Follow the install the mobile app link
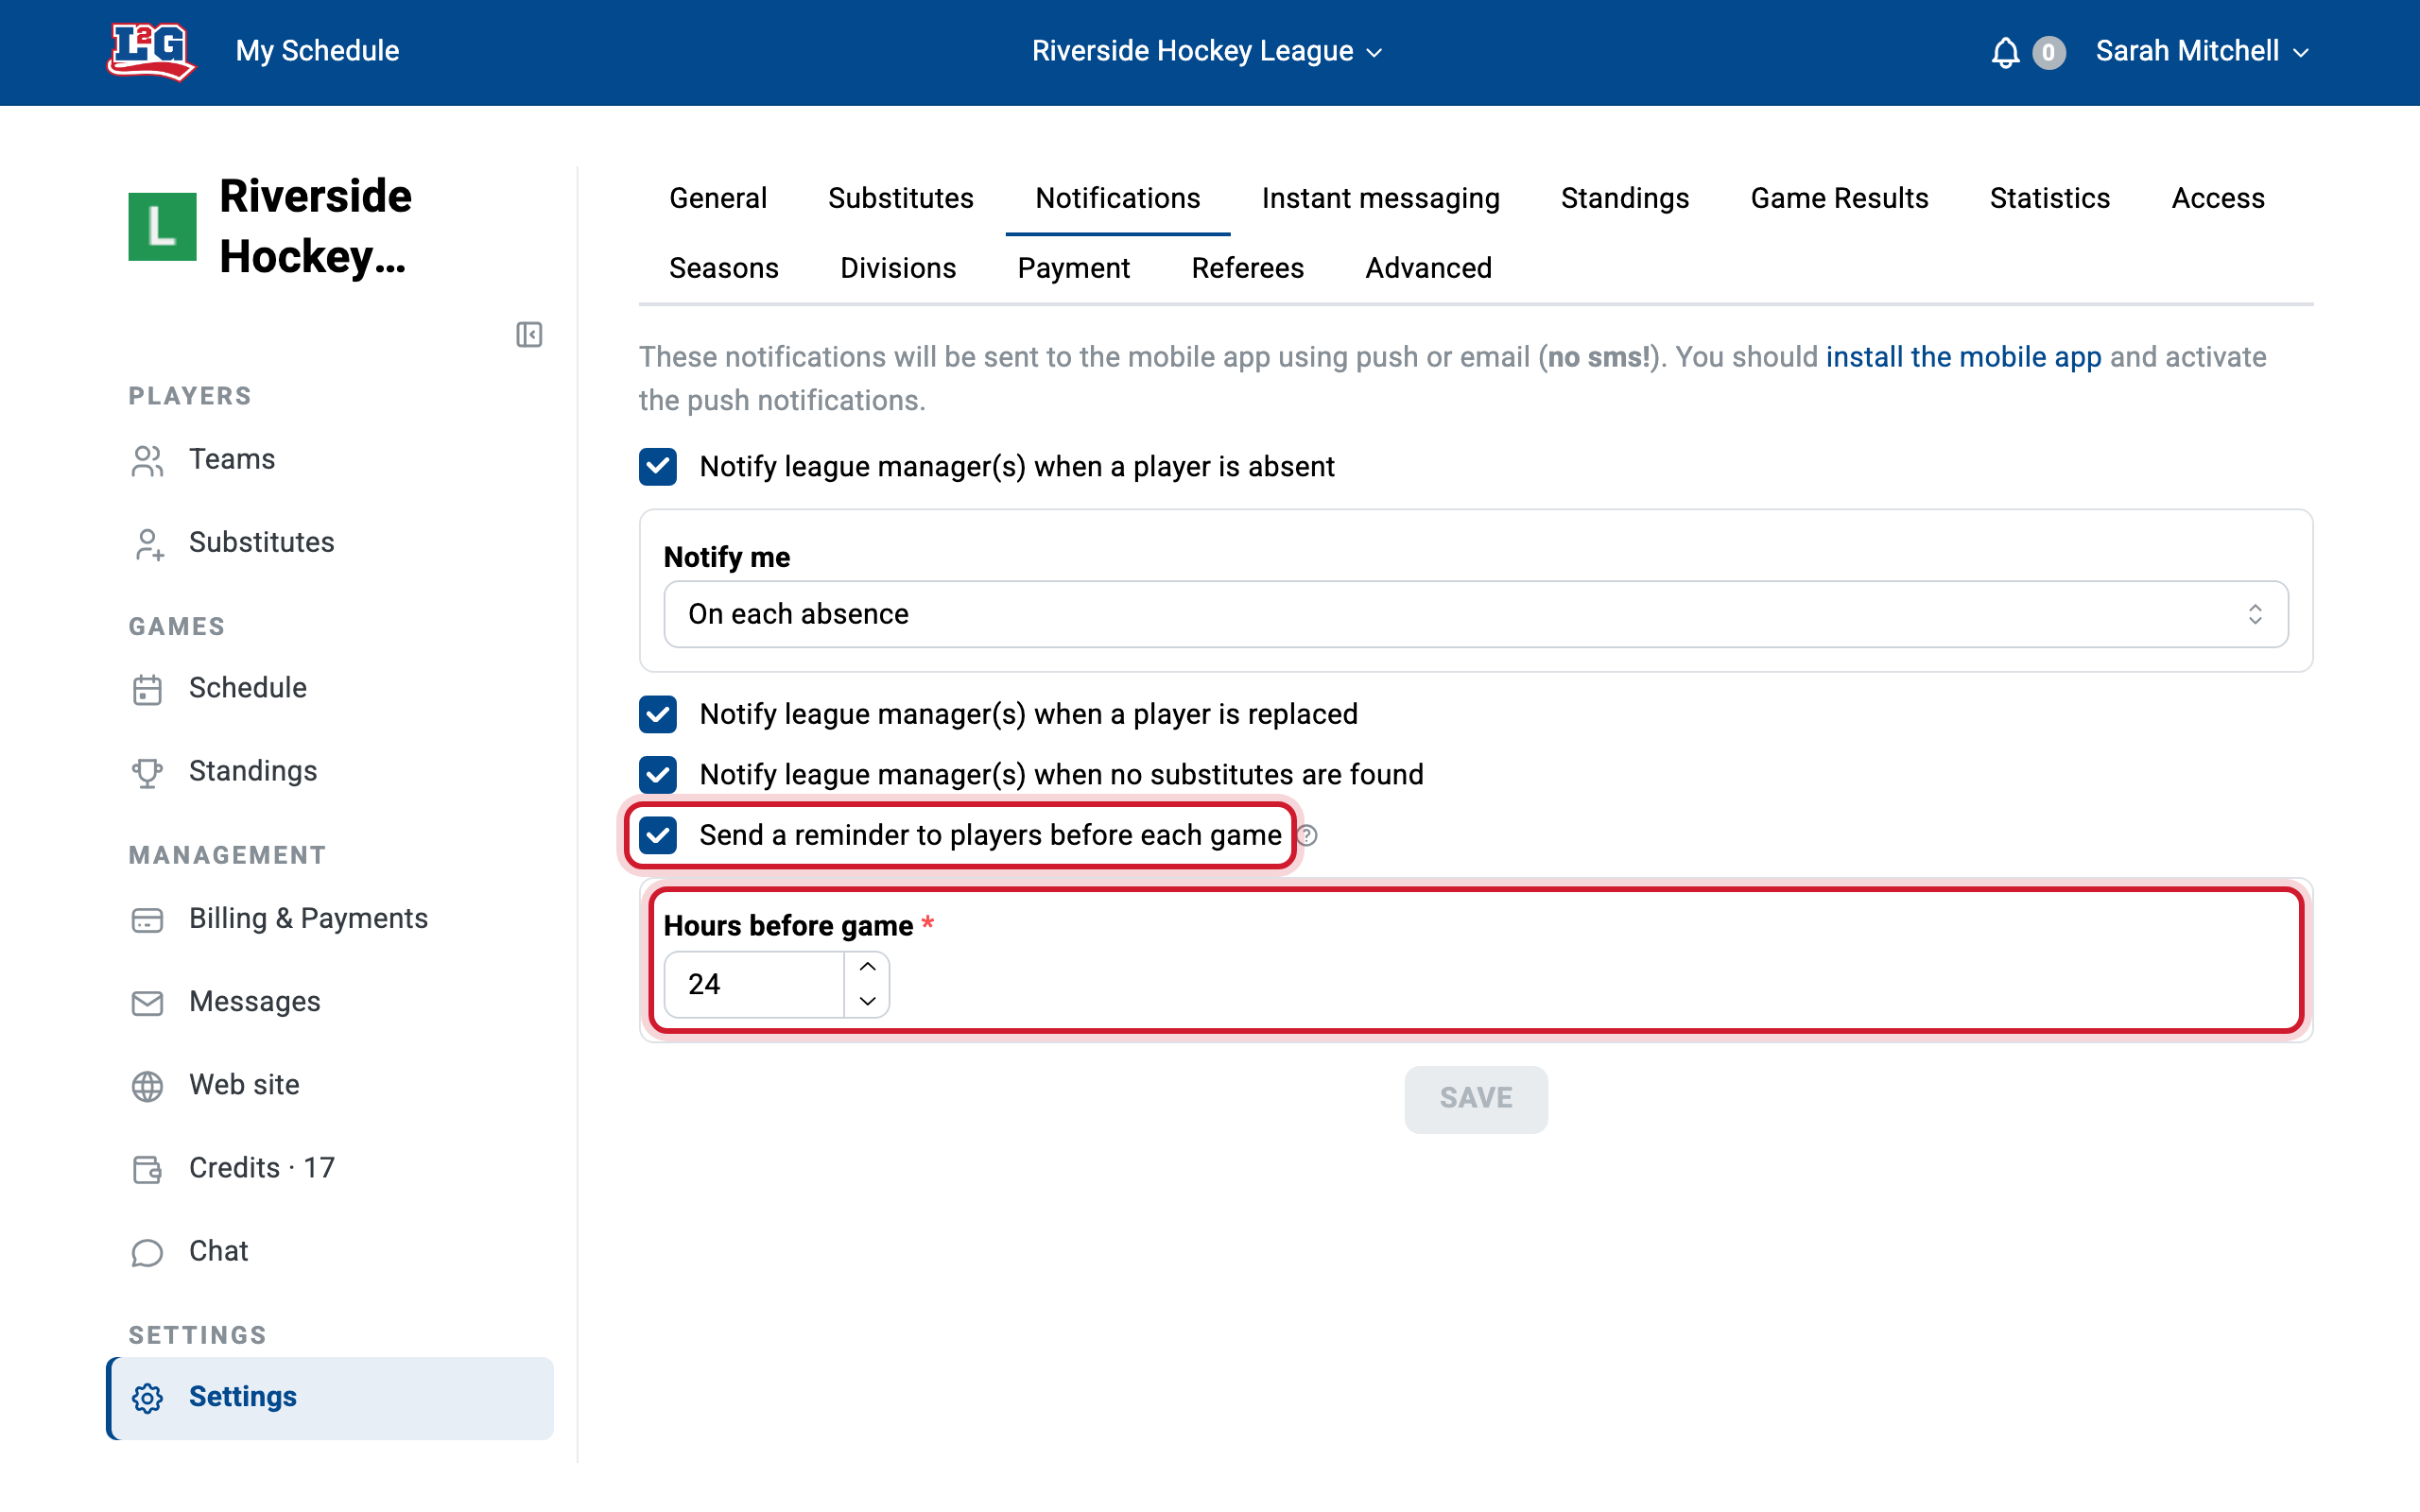The width and height of the screenshot is (2420, 1512). tap(1963, 357)
